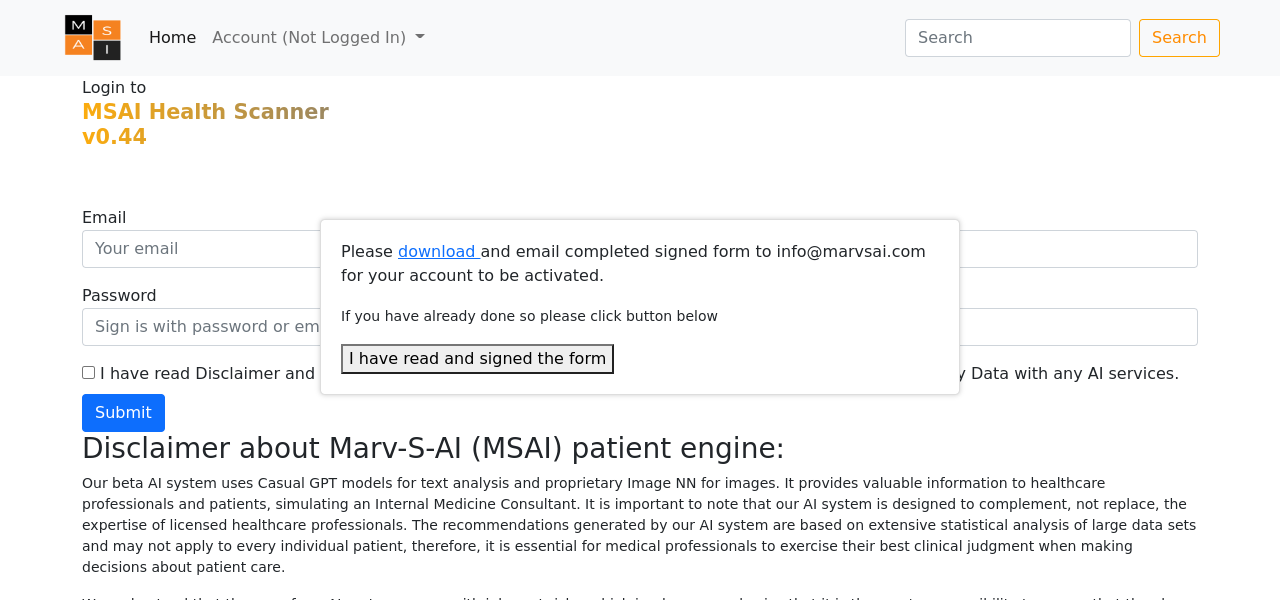The width and height of the screenshot is (1280, 600).
Task: Click the 'Login to' text above the title
Action: (x=114, y=88)
